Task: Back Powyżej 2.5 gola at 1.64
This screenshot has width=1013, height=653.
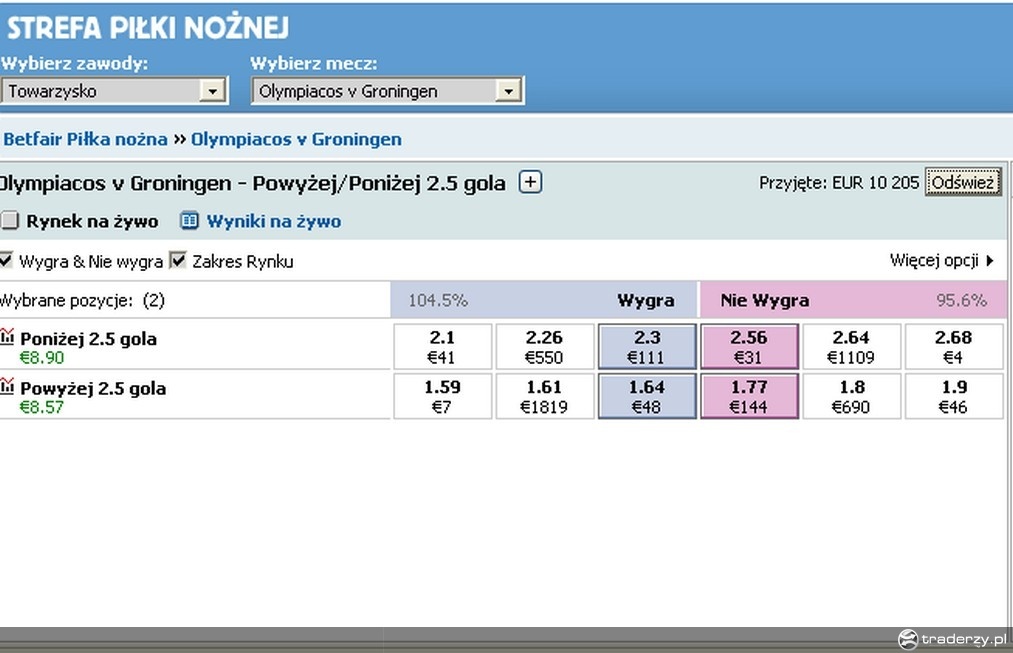Action: 647,396
